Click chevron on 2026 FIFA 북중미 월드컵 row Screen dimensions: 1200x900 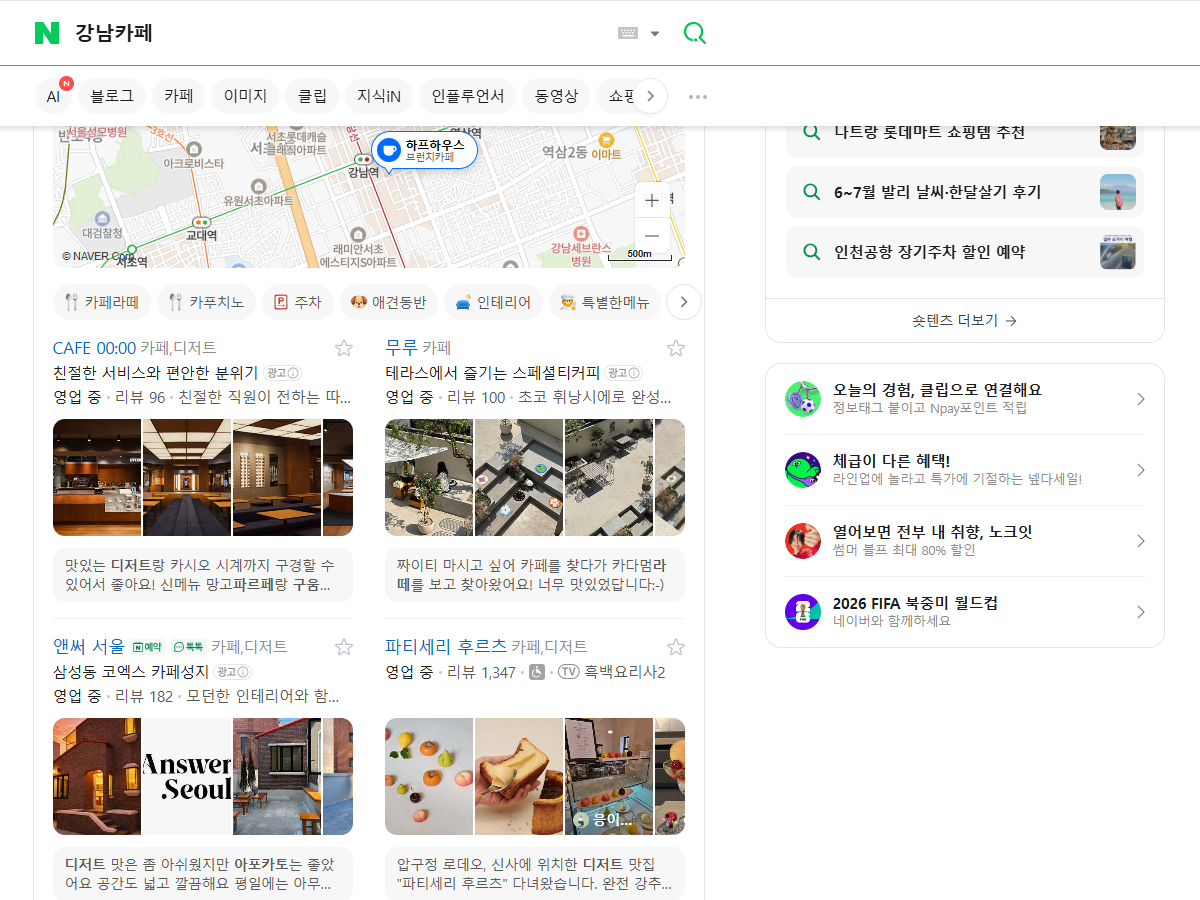(x=1140, y=612)
